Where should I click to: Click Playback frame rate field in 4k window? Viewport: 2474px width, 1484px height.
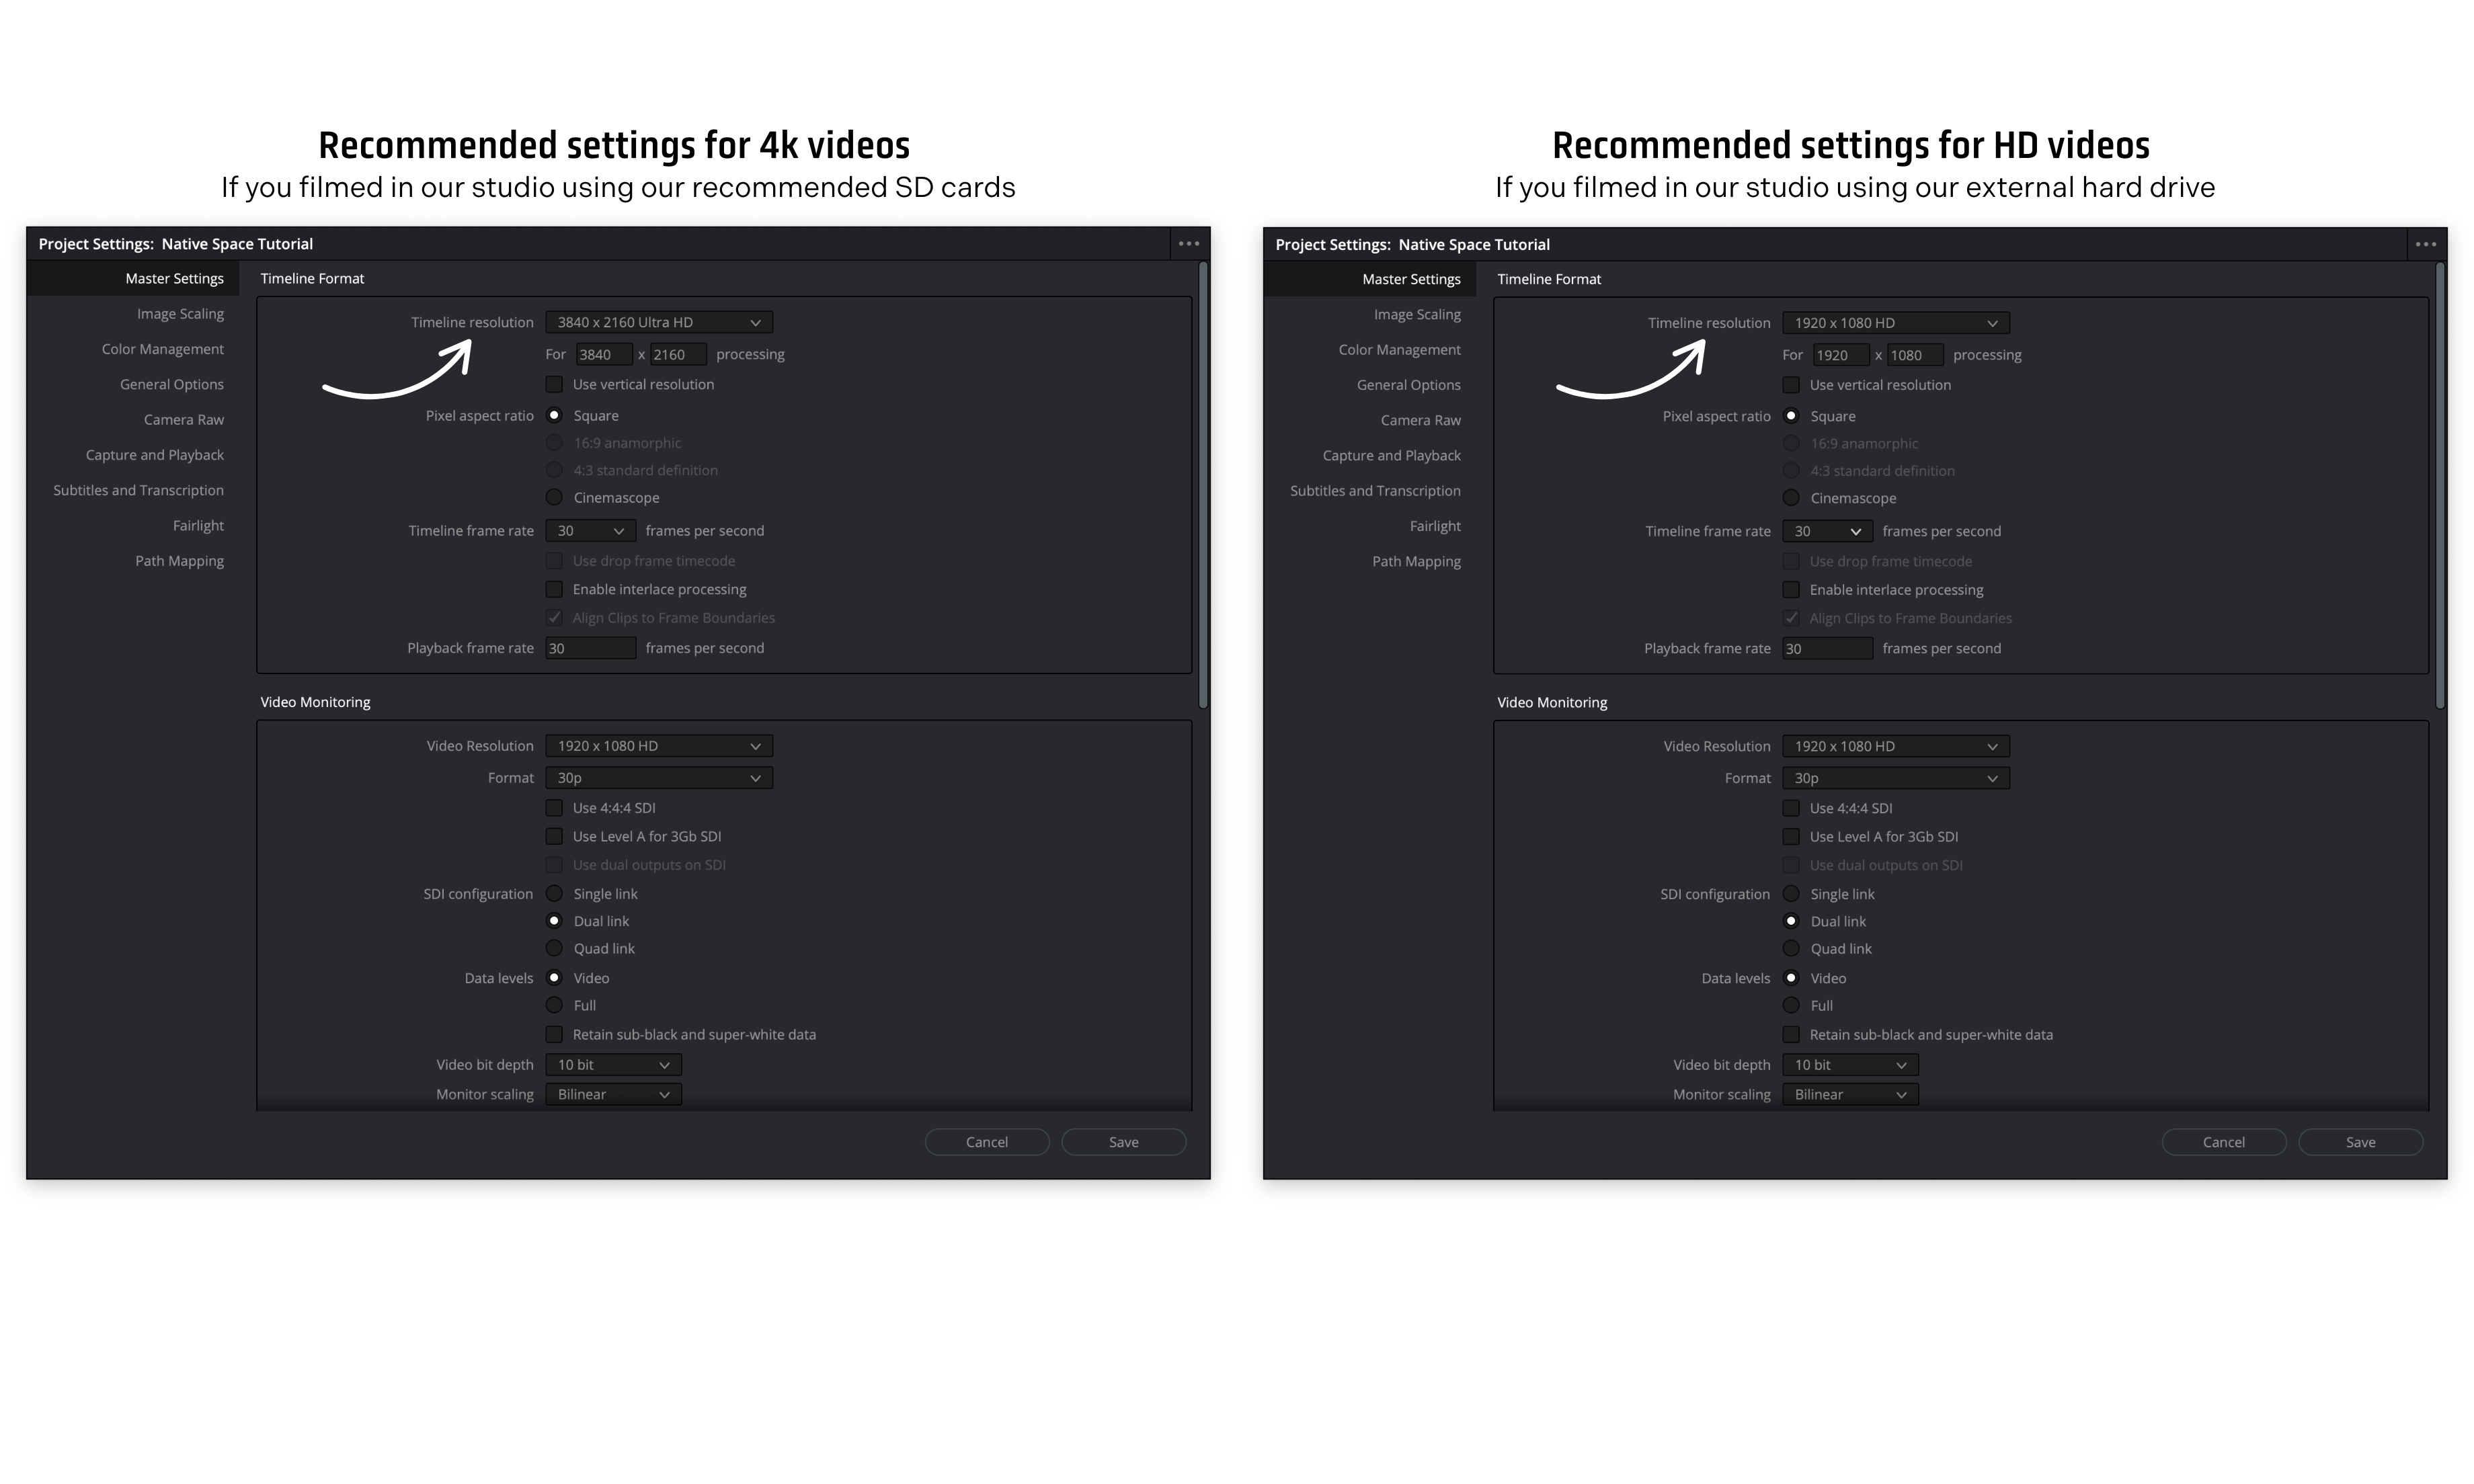point(591,648)
